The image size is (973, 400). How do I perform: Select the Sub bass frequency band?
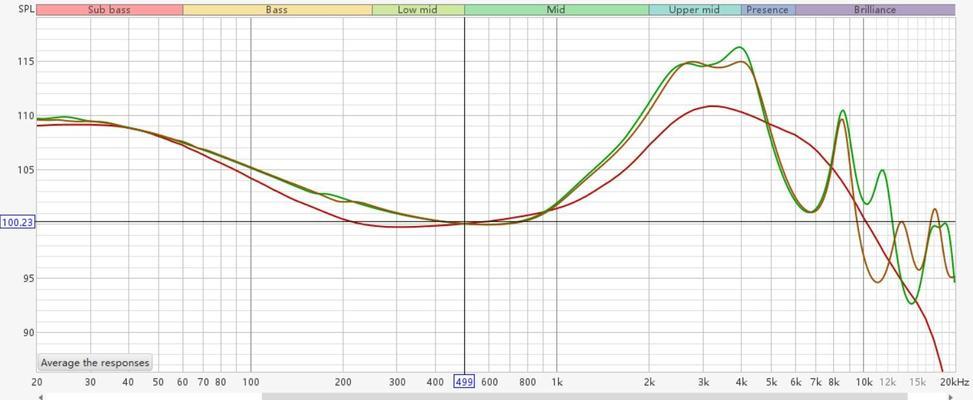109,10
